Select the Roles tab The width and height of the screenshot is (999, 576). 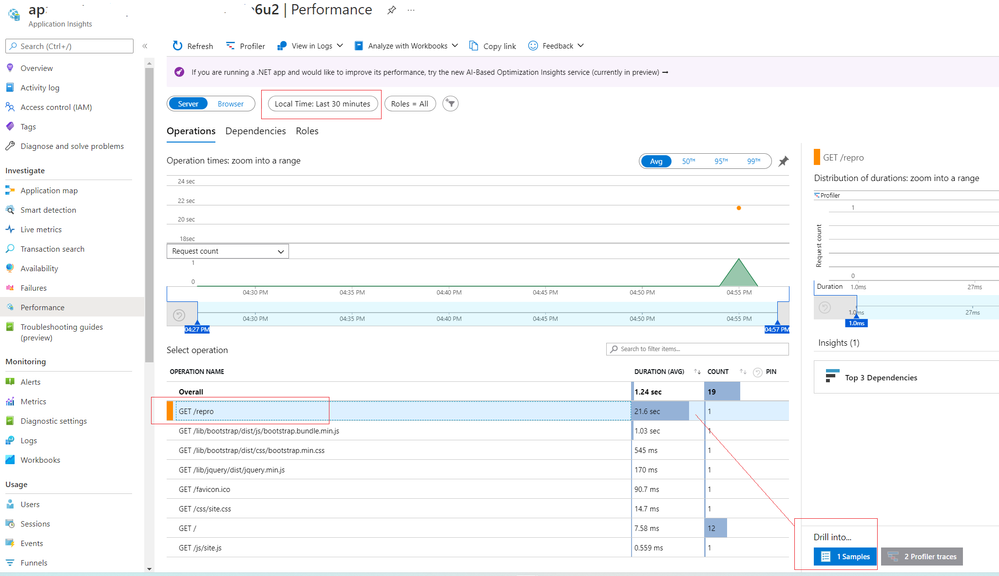[307, 131]
